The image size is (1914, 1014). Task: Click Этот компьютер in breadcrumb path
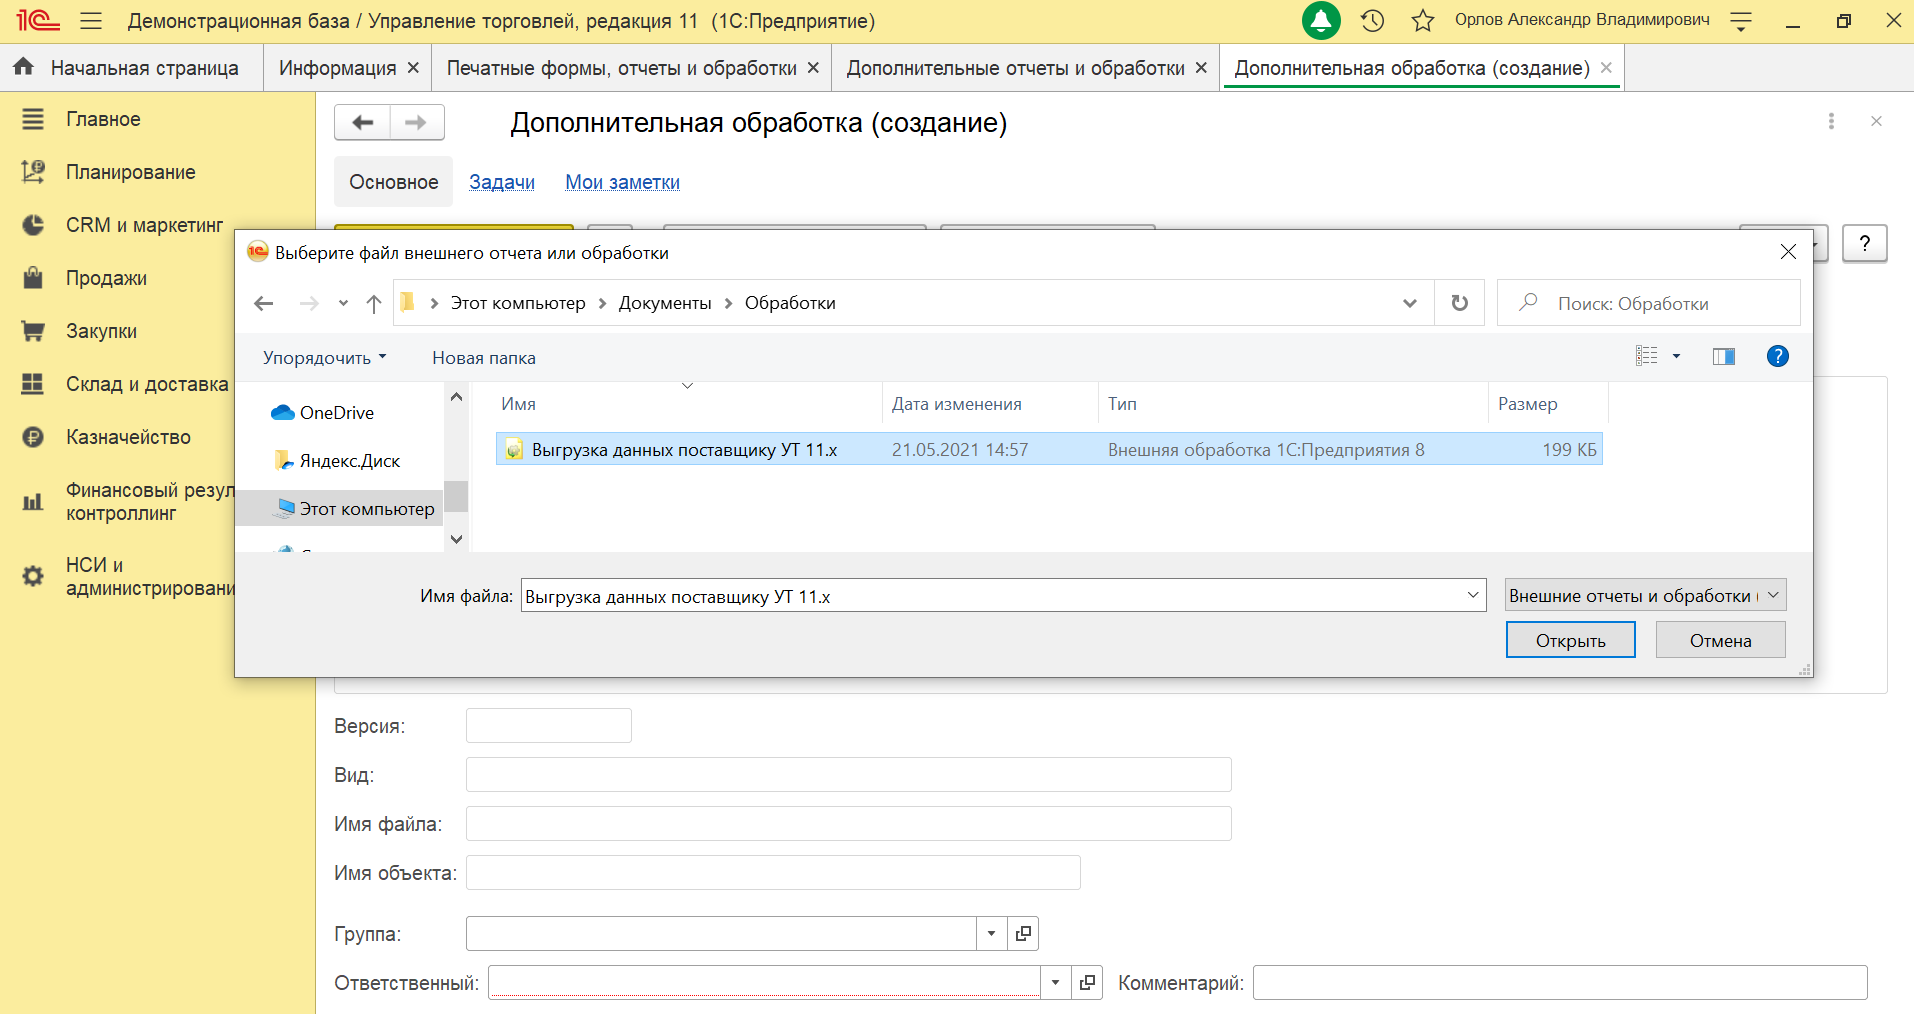(518, 303)
